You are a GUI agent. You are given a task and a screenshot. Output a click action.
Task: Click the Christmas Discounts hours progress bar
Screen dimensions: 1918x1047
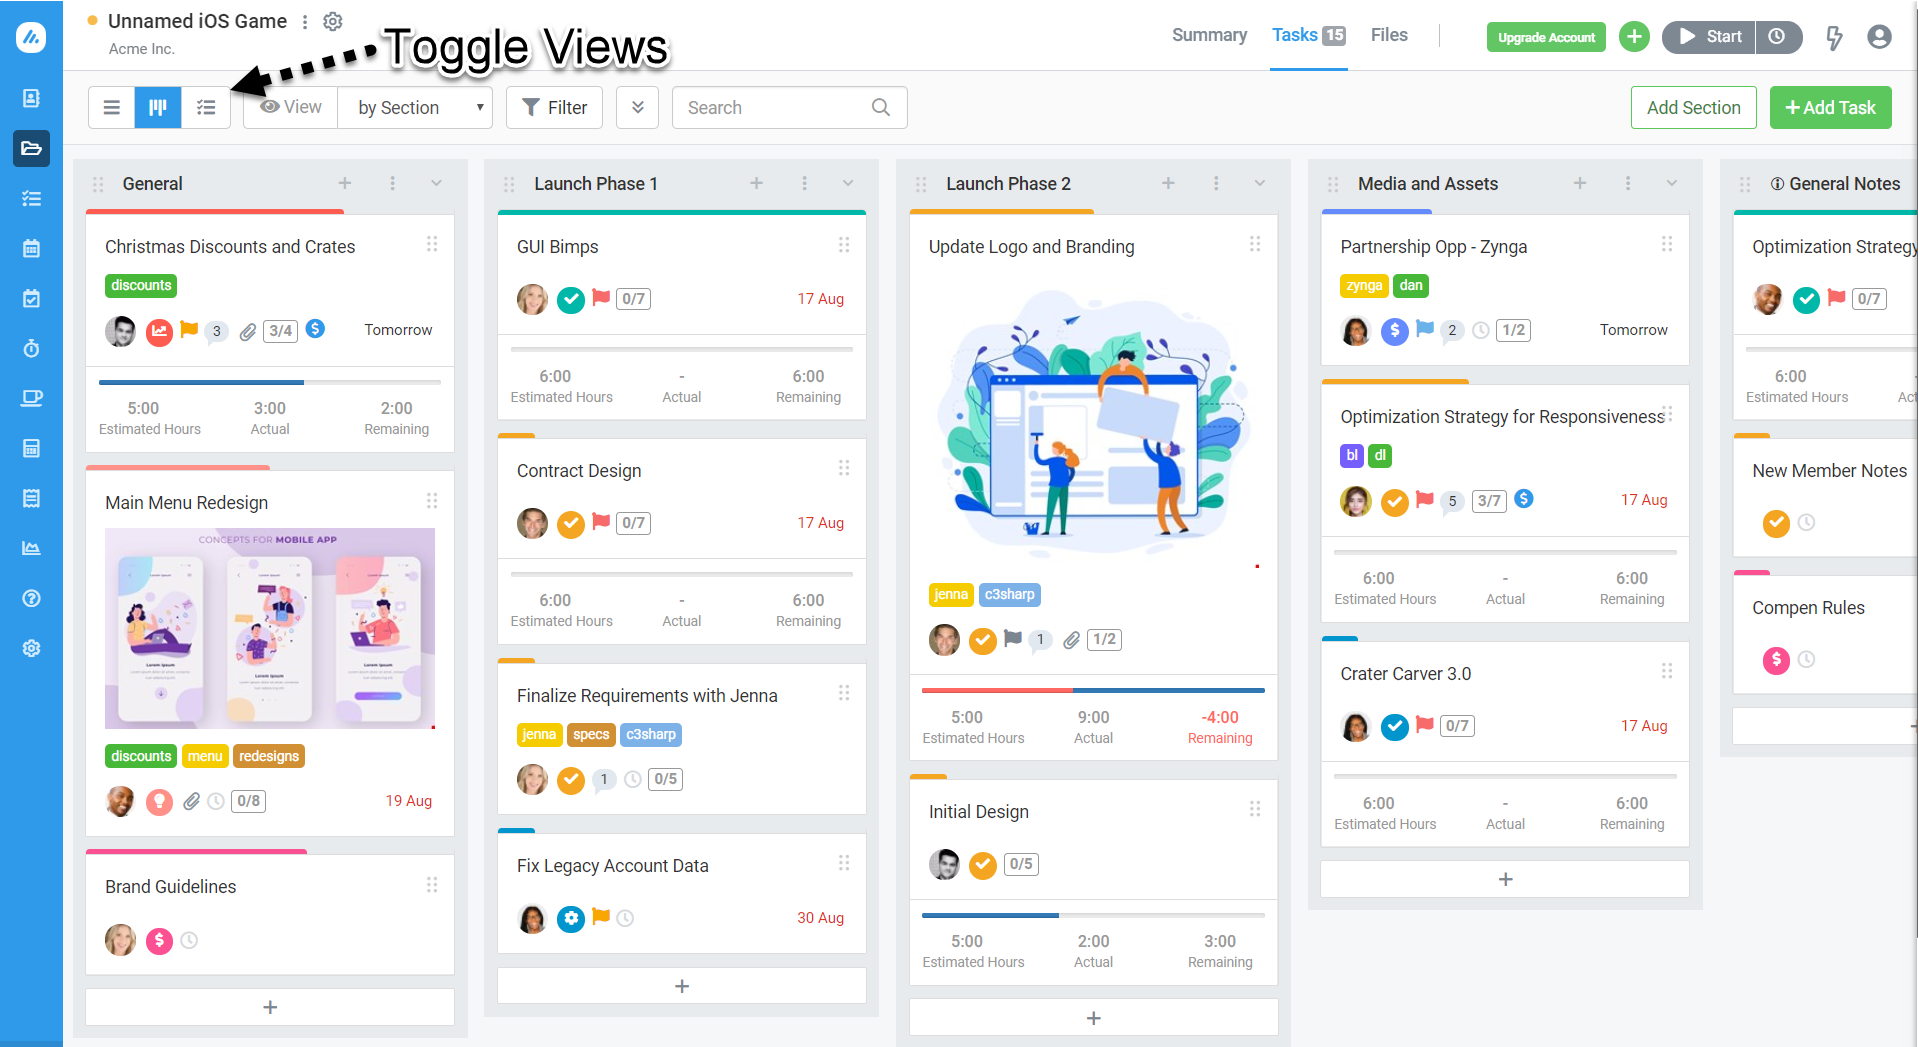269,382
